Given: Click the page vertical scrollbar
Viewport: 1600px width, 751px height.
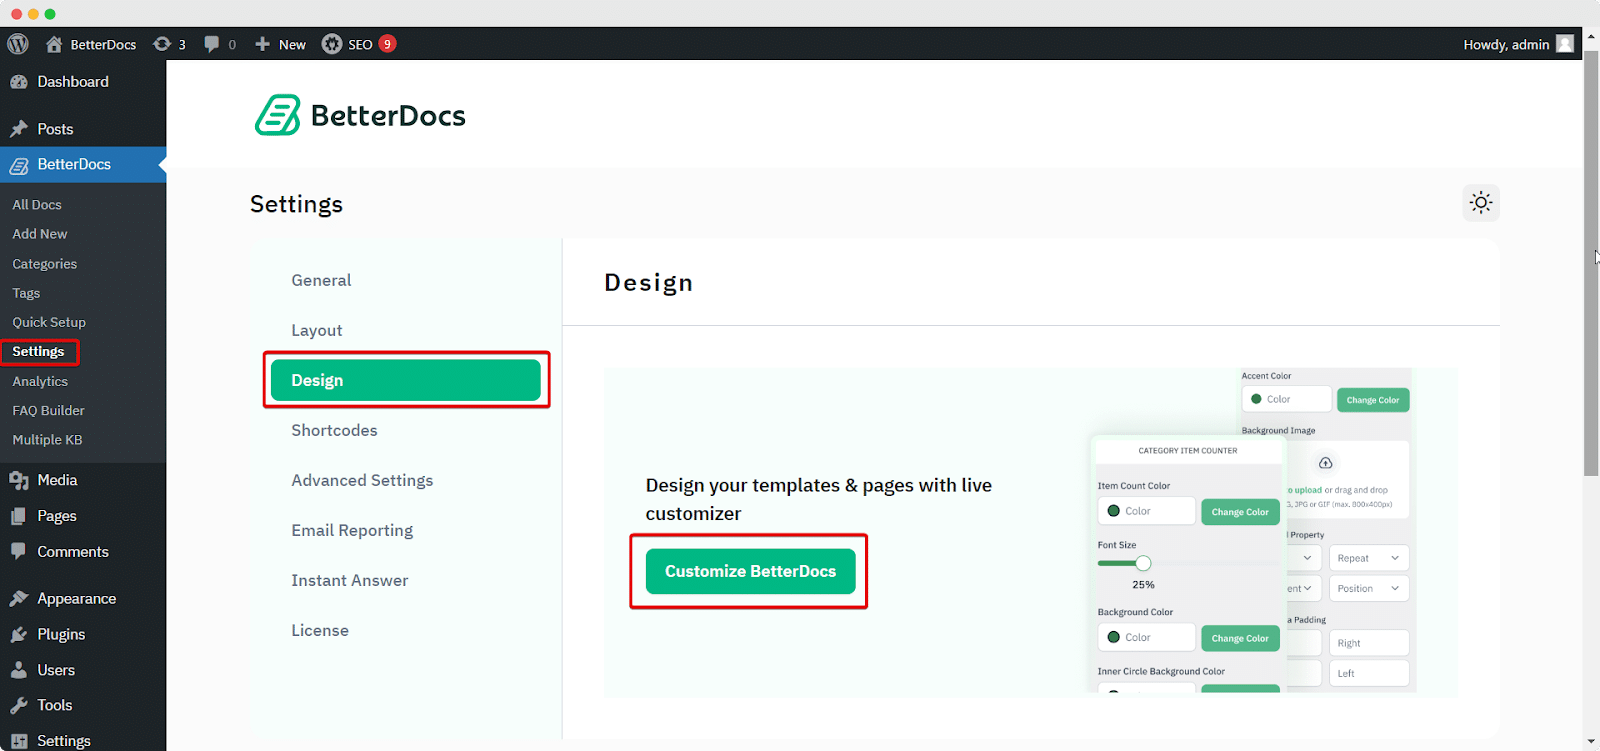Looking at the screenshot, I should (x=1591, y=262).
